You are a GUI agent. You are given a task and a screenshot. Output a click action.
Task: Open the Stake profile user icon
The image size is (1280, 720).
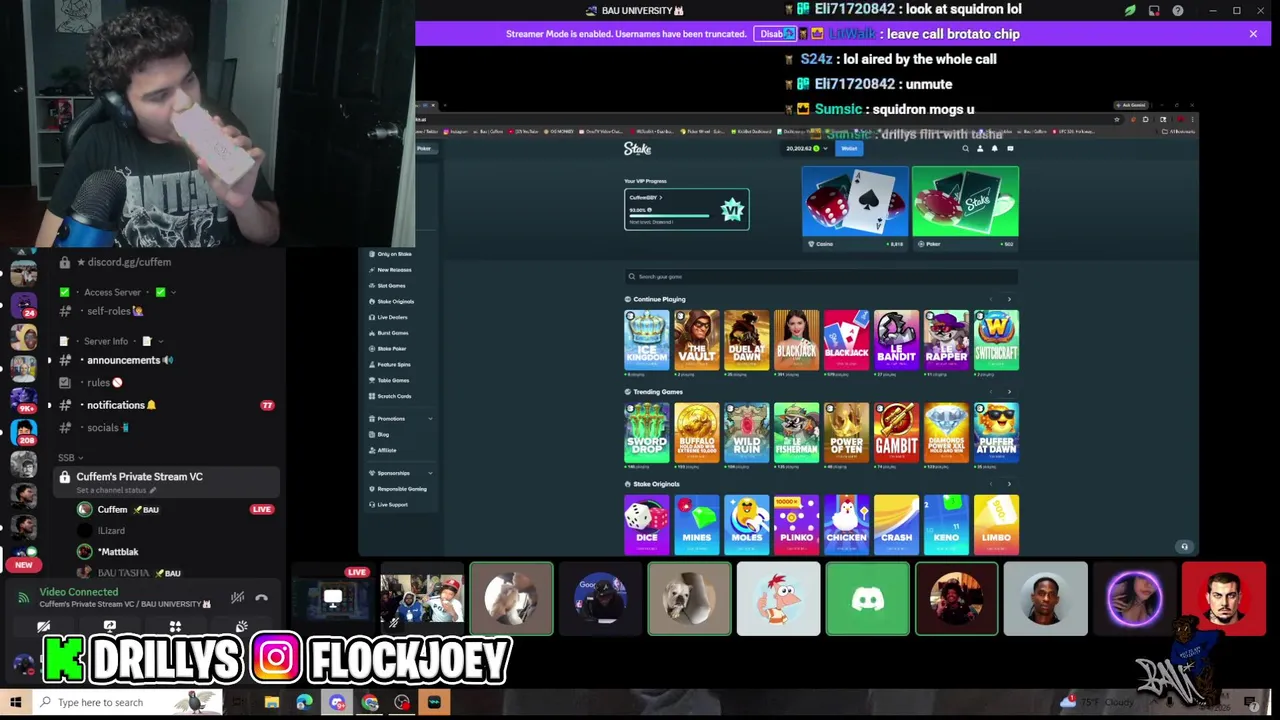[x=980, y=149]
